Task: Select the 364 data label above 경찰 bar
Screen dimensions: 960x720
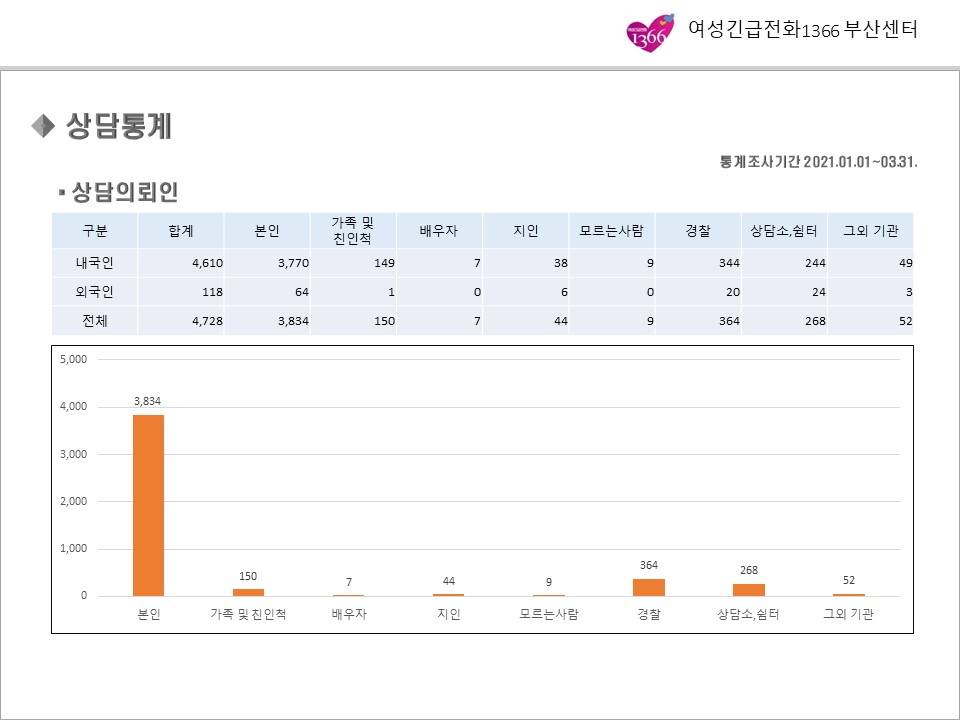Action: [x=648, y=565]
